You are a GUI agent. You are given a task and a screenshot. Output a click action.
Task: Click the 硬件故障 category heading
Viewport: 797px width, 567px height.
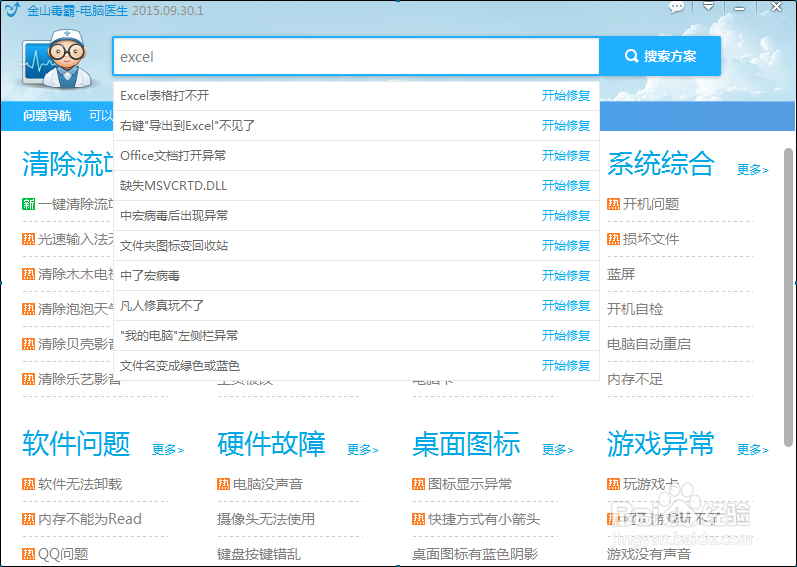click(271, 444)
